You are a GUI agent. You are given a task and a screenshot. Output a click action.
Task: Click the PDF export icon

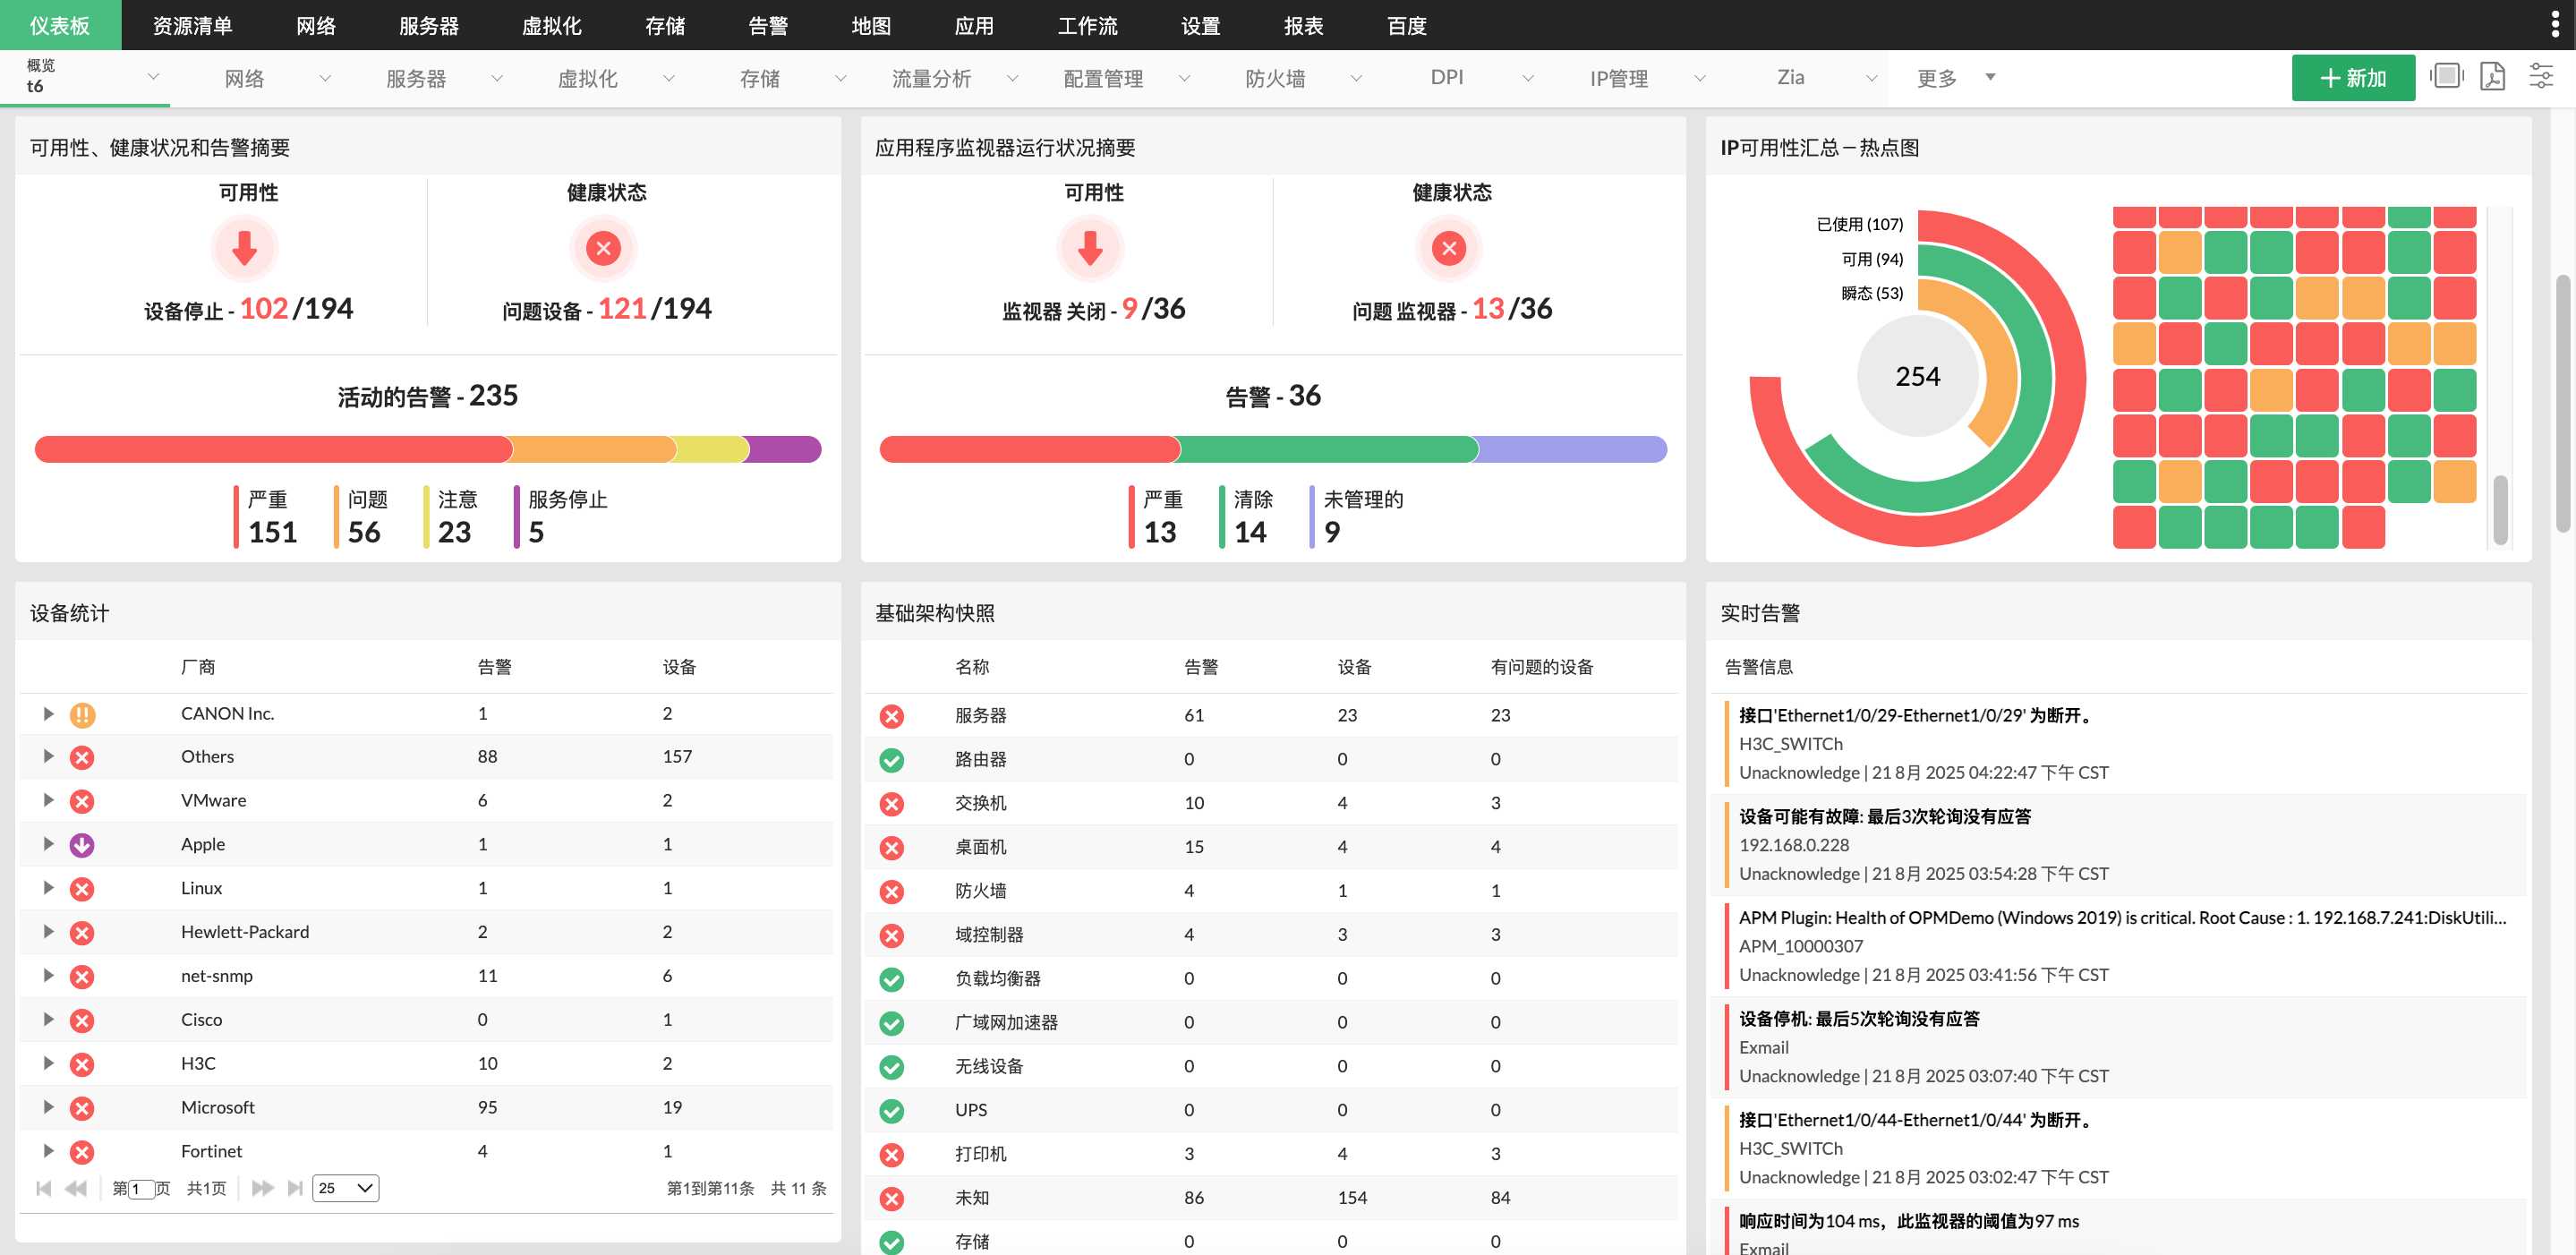[2492, 77]
